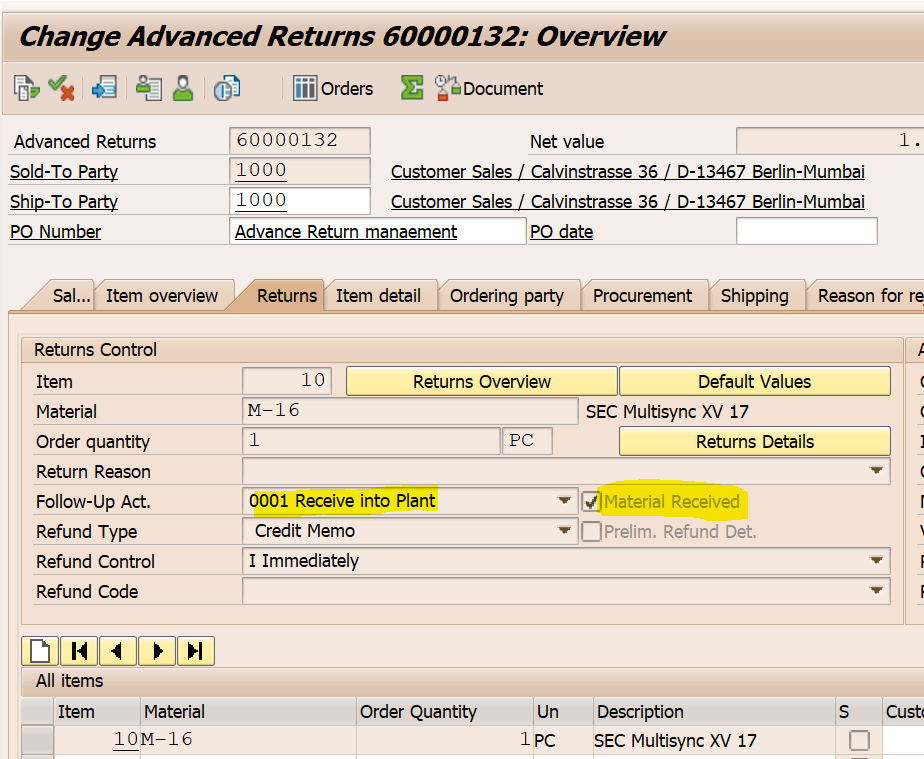
Task: Click the green person icon on the toolbar
Action: (184, 88)
